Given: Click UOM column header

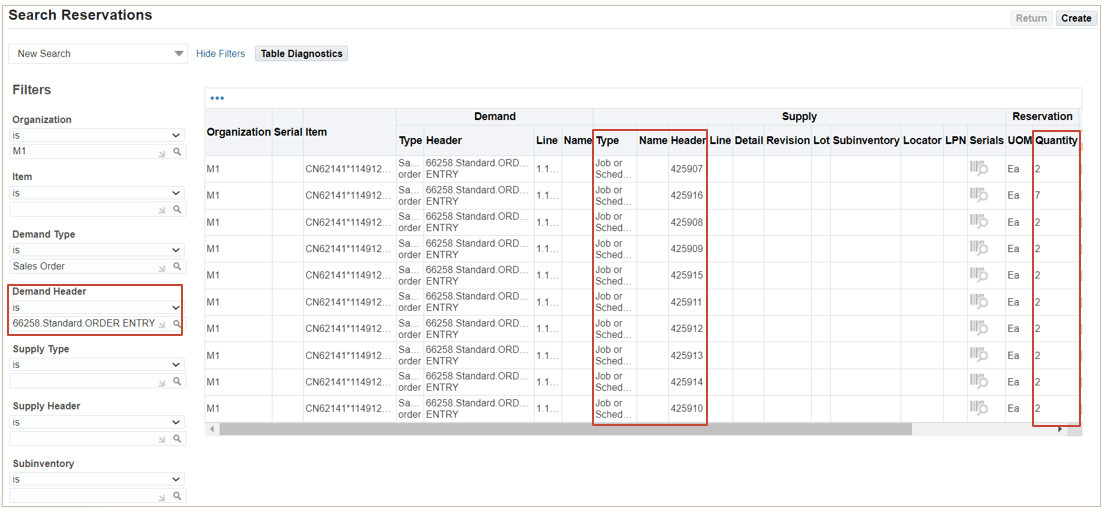Looking at the screenshot, I should (x=1019, y=141).
